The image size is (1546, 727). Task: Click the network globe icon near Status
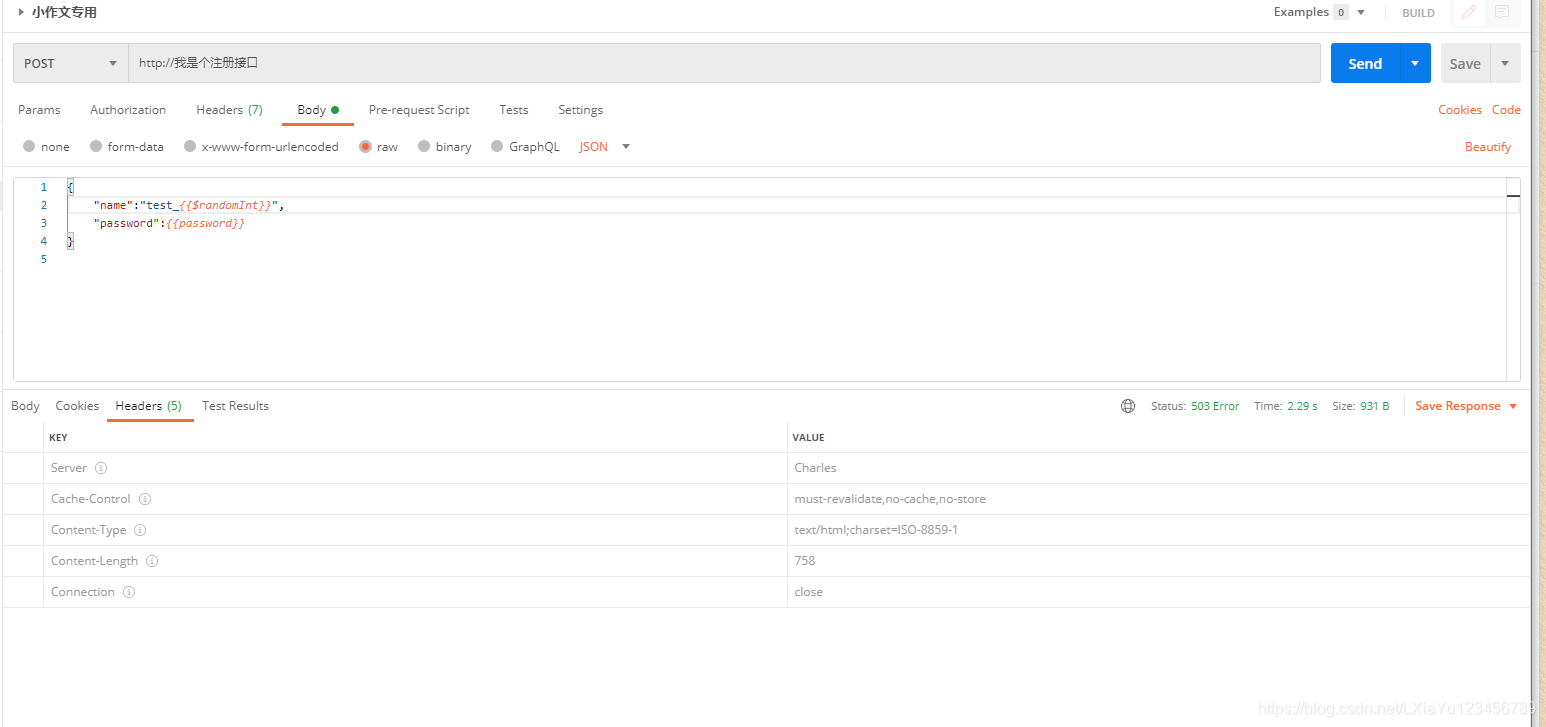coord(1128,406)
